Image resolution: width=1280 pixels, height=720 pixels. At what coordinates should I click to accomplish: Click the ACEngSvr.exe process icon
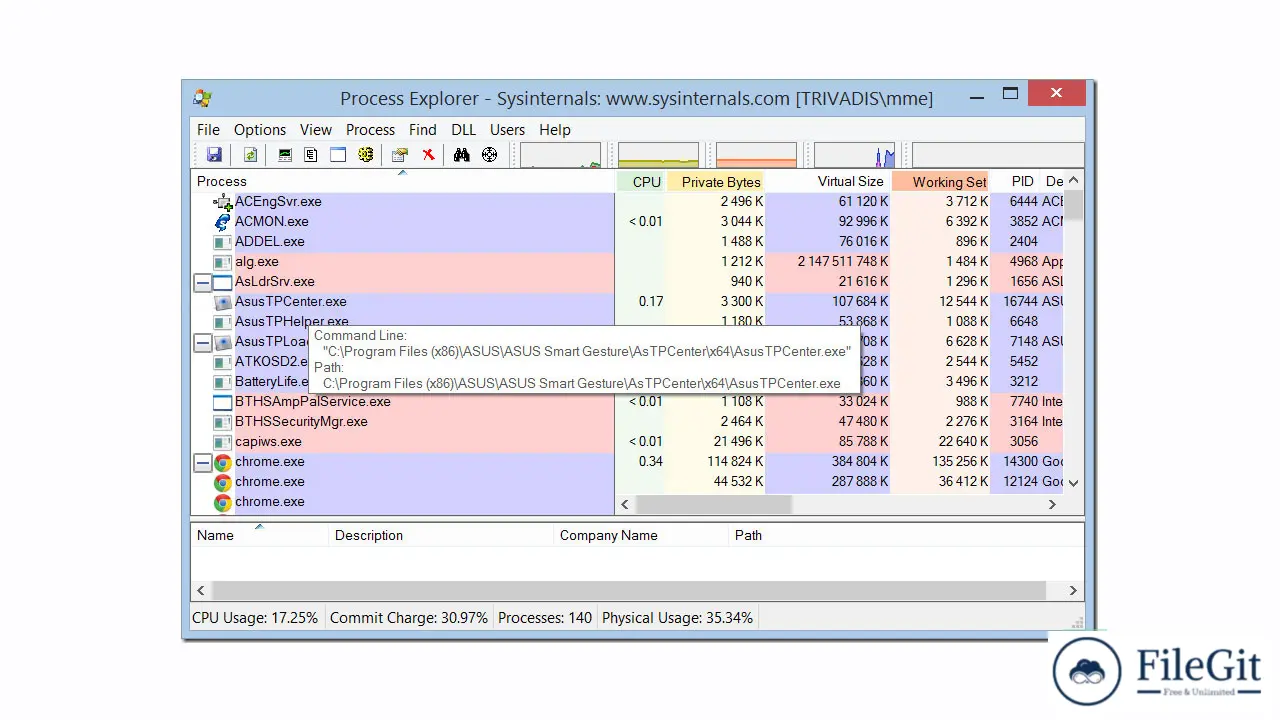[222, 202]
